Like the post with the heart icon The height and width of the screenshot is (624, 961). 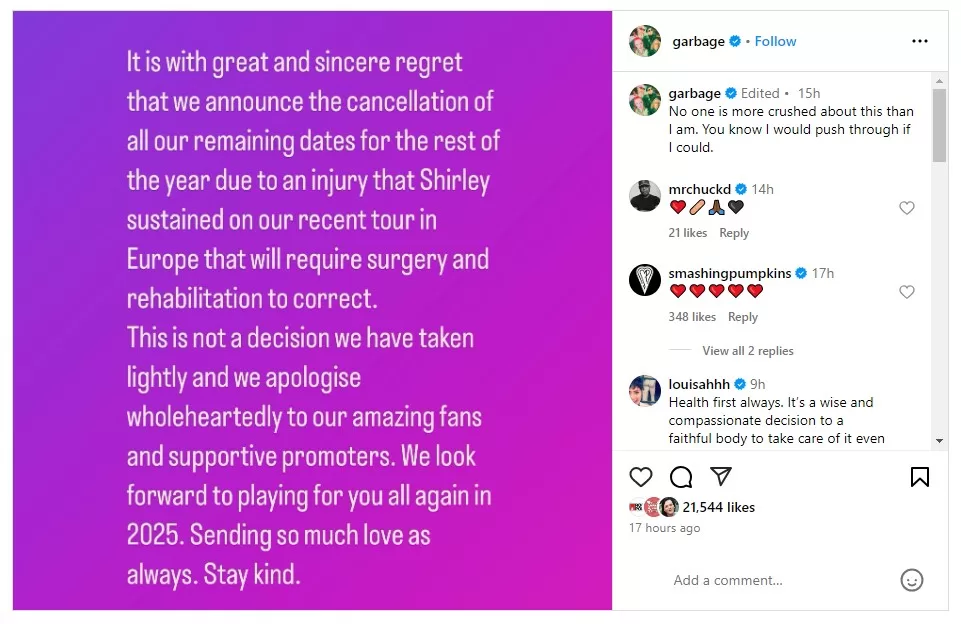click(641, 477)
